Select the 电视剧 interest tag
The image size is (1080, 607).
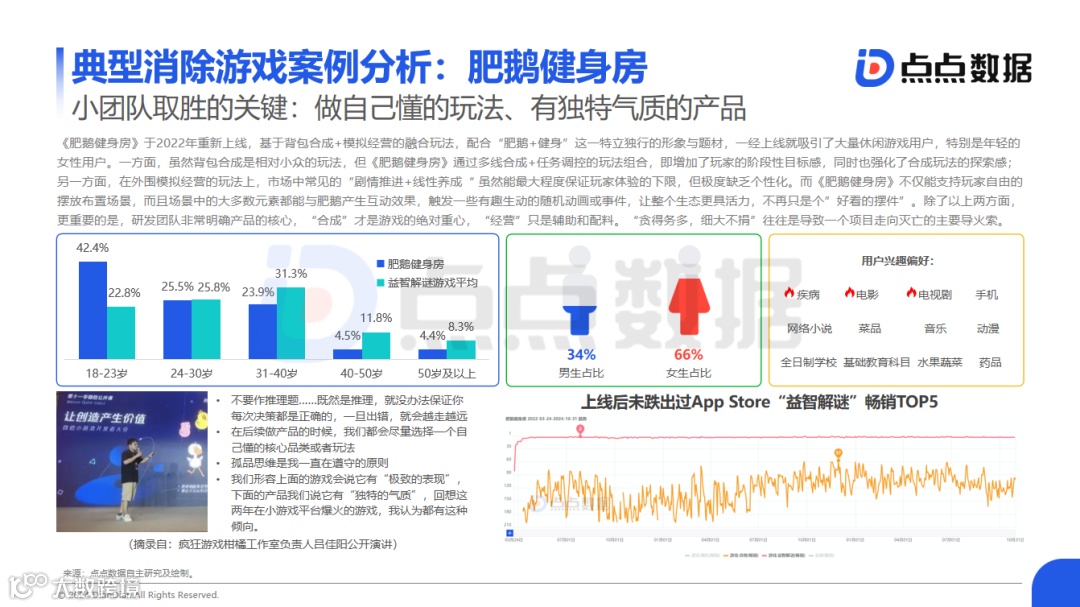[935, 295]
